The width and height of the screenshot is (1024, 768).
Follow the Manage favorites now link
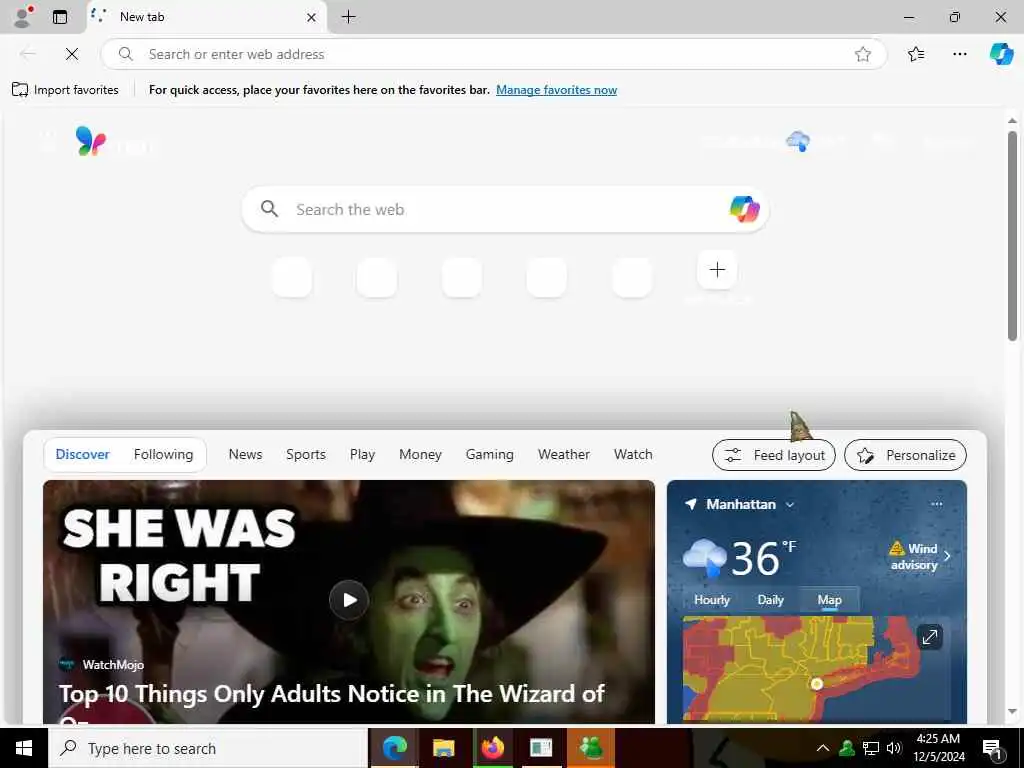pos(556,90)
